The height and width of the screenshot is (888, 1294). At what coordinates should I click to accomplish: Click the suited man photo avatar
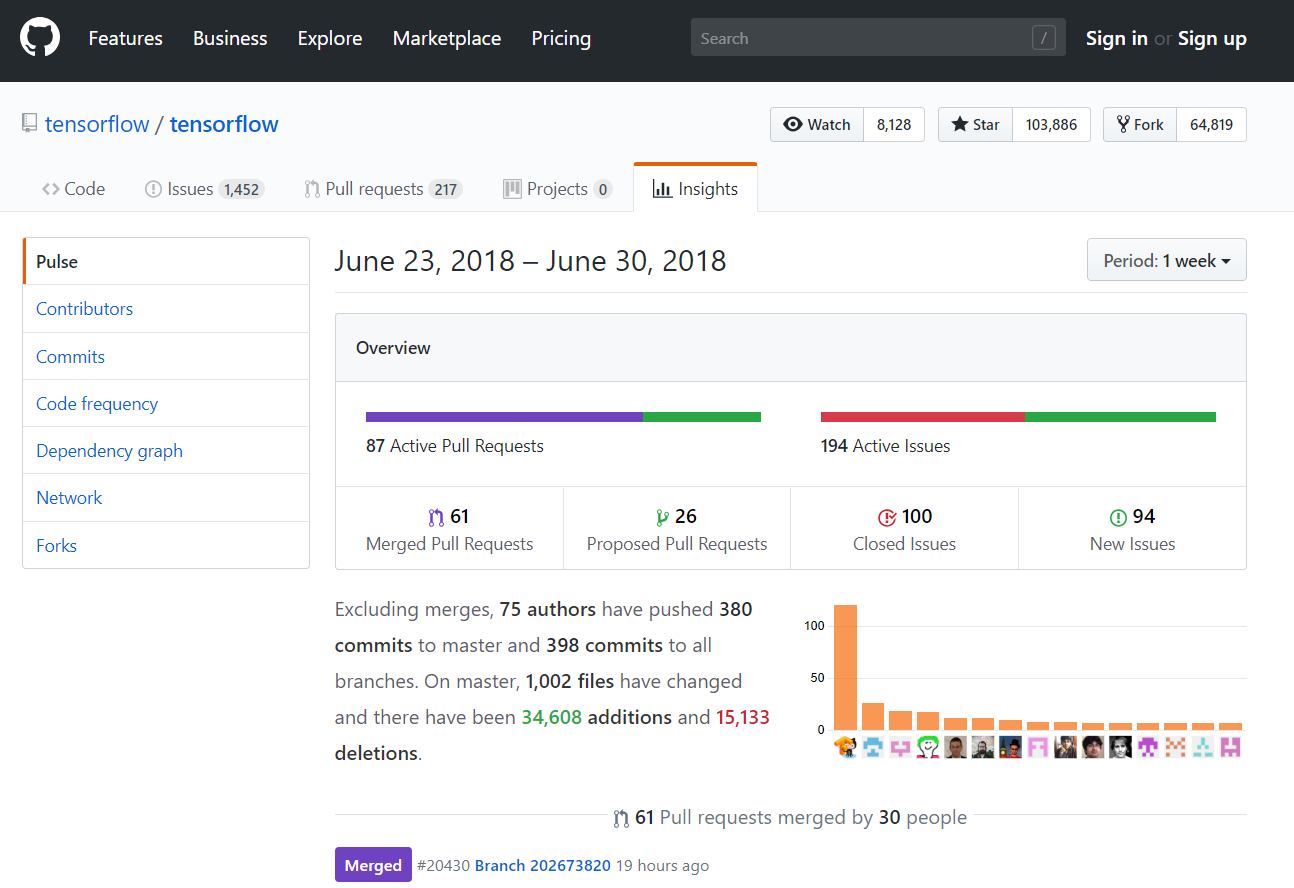click(956, 746)
